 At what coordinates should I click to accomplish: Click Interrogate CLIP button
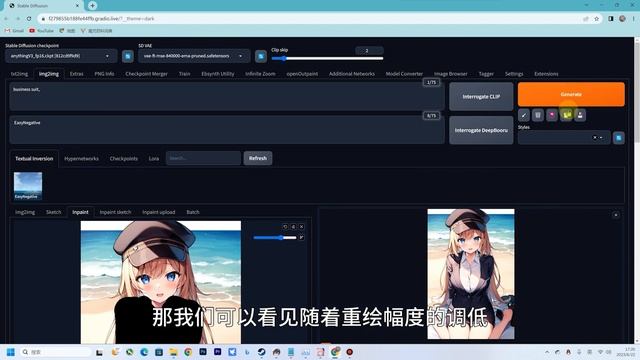point(481,97)
